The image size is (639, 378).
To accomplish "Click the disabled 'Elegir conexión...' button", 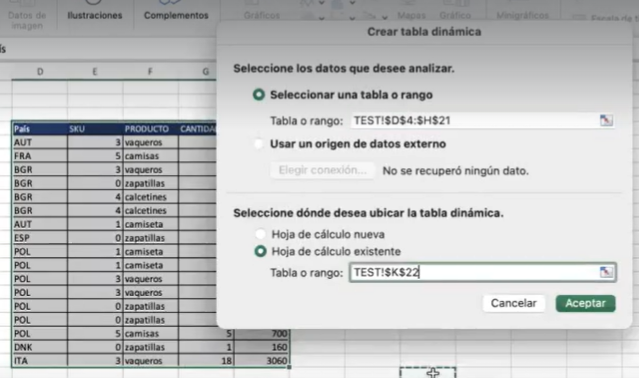I will [322, 170].
